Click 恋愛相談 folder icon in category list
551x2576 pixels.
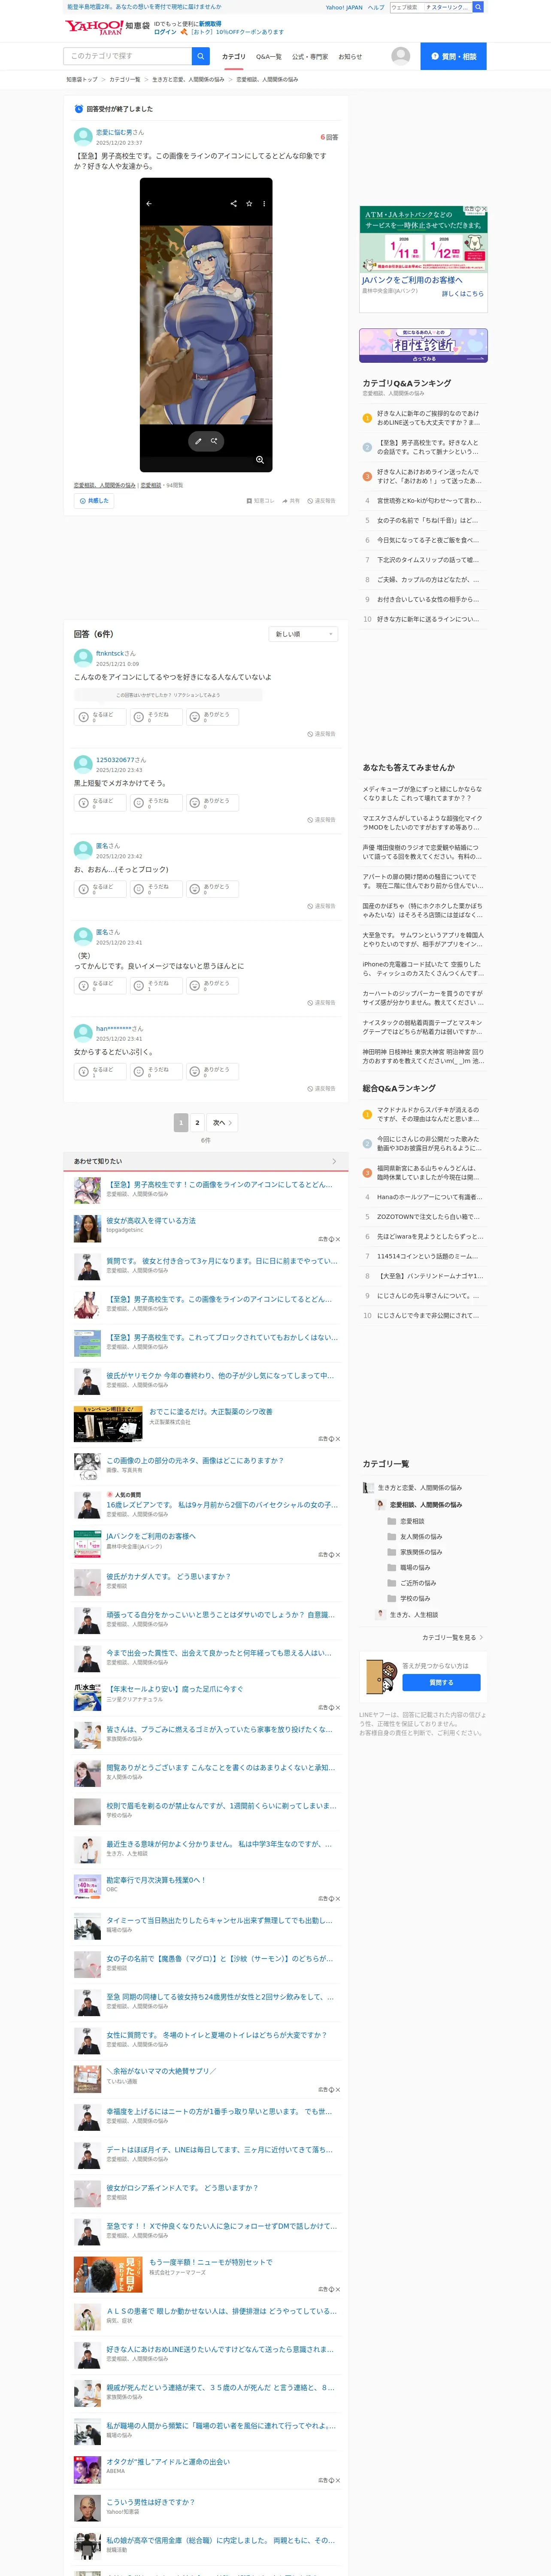(x=392, y=1521)
